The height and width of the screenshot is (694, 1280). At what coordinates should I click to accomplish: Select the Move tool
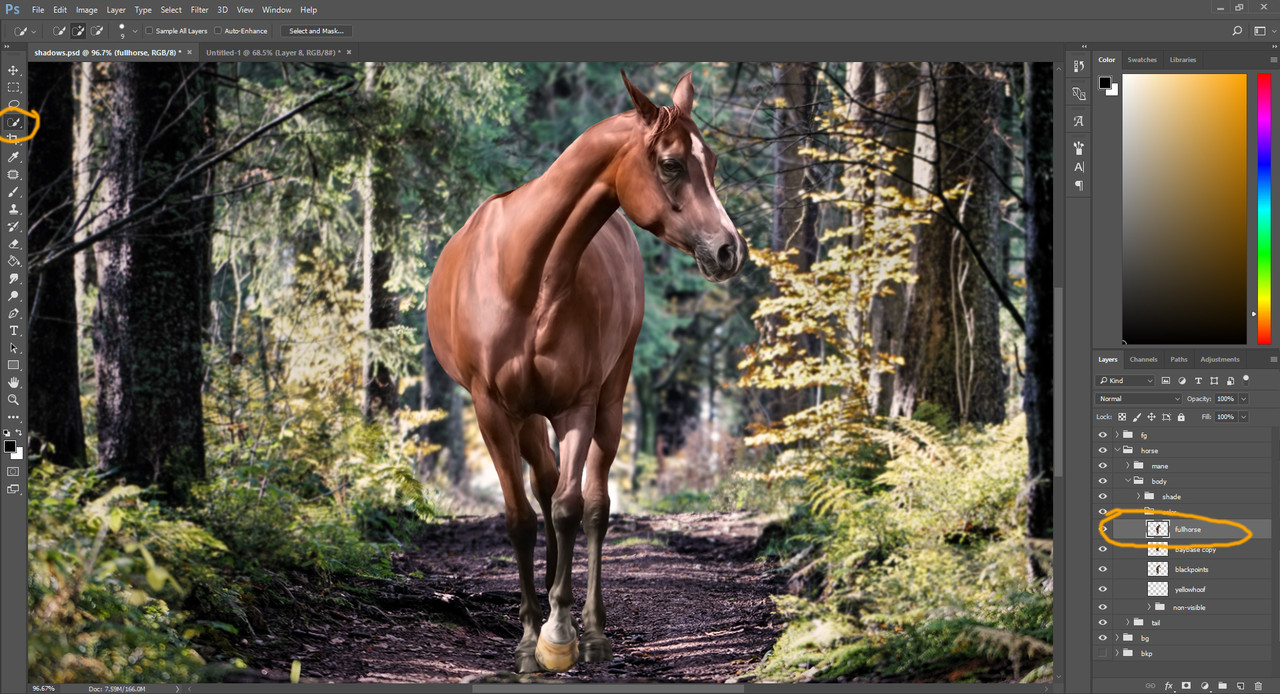click(x=13, y=70)
